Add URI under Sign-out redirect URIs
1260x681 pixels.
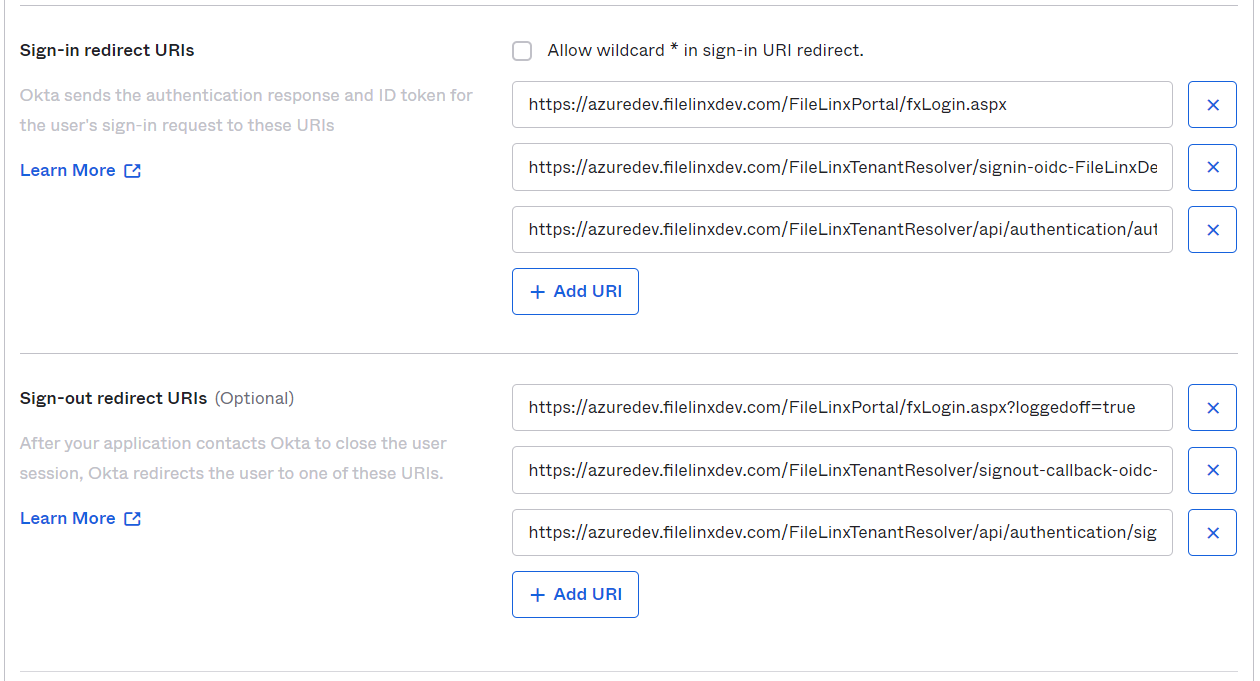pos(575,594)
